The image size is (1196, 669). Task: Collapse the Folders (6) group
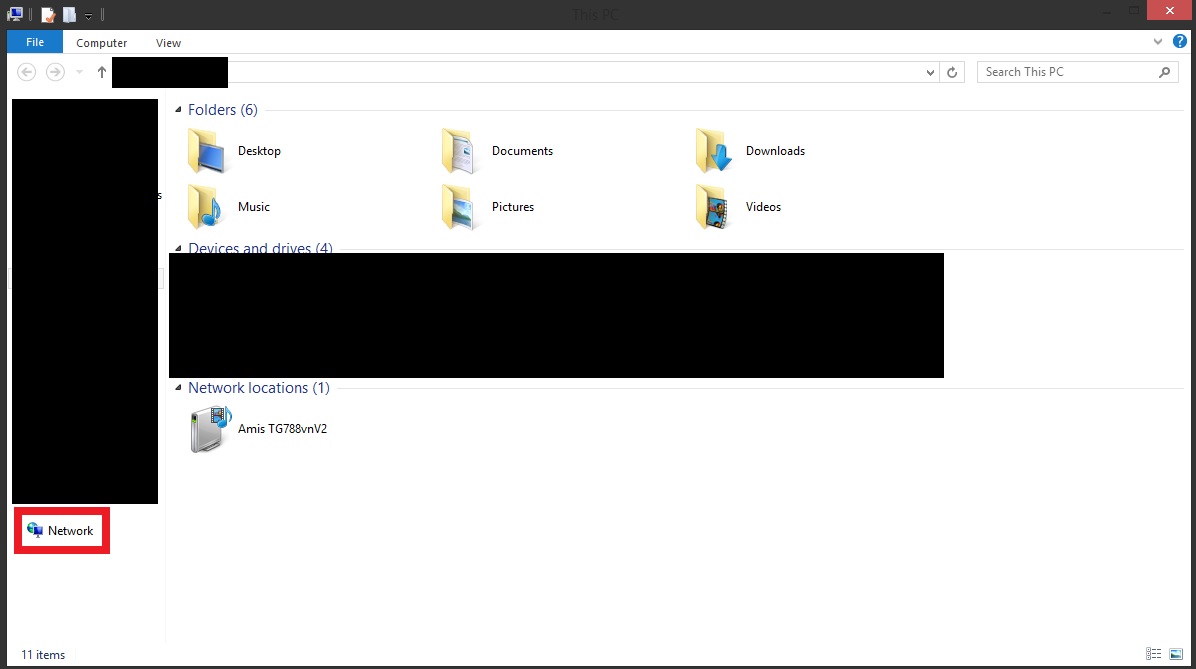tap(178, 110)
